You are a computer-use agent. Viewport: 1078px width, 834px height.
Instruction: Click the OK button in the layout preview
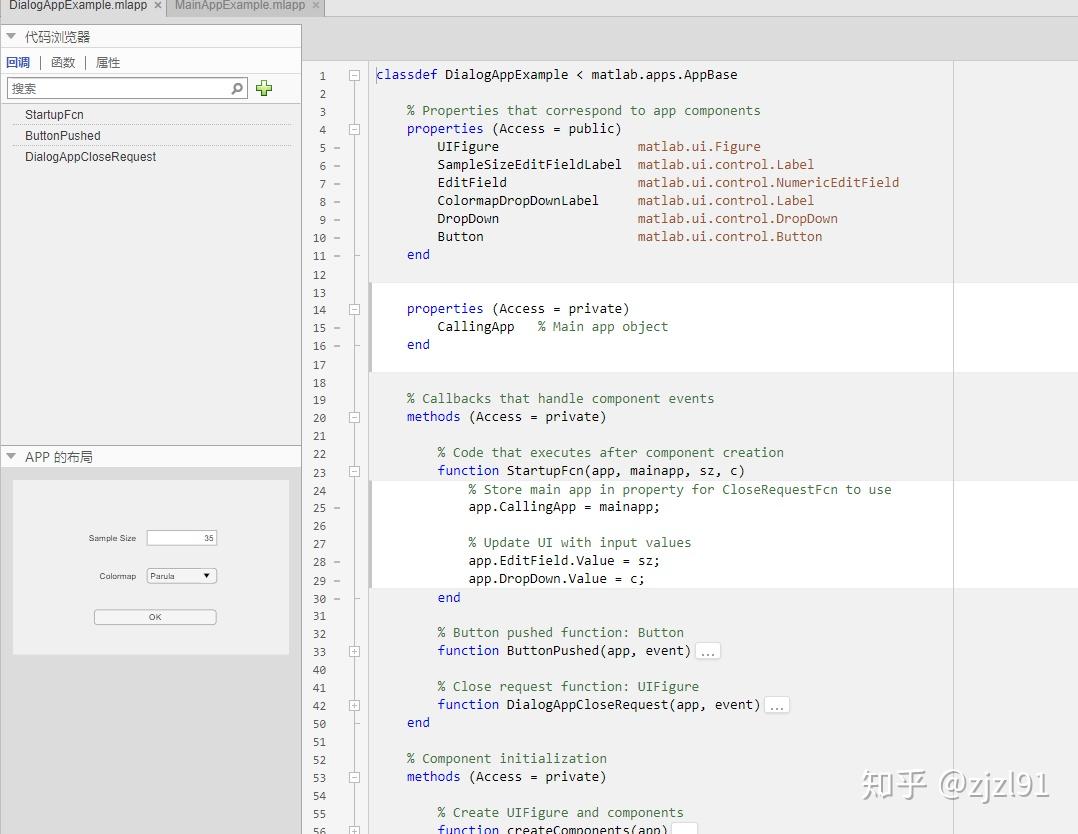(x=155, y=616)
